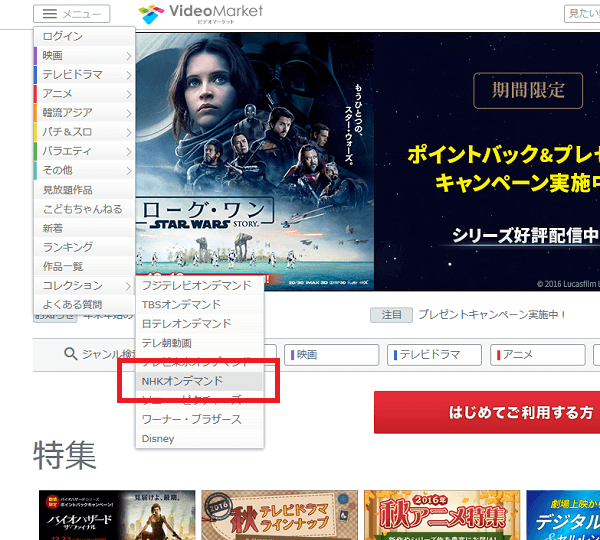Expand the テレビドラマ submenu arrow

[129, 75]
